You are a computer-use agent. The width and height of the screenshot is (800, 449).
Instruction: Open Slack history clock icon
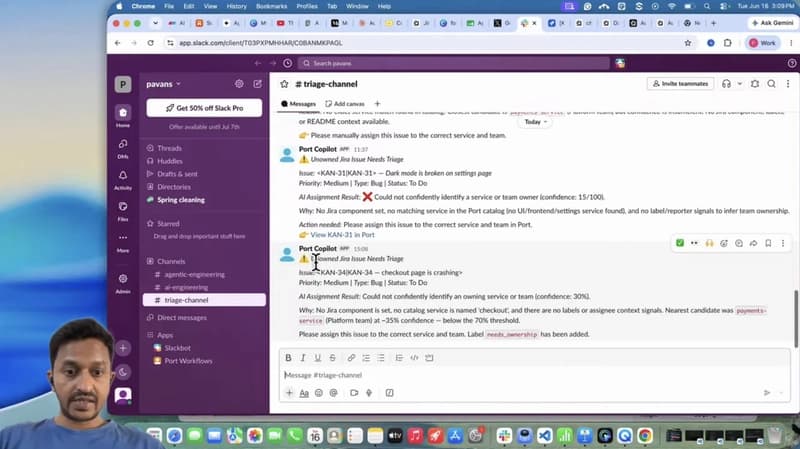pos(288,63)
